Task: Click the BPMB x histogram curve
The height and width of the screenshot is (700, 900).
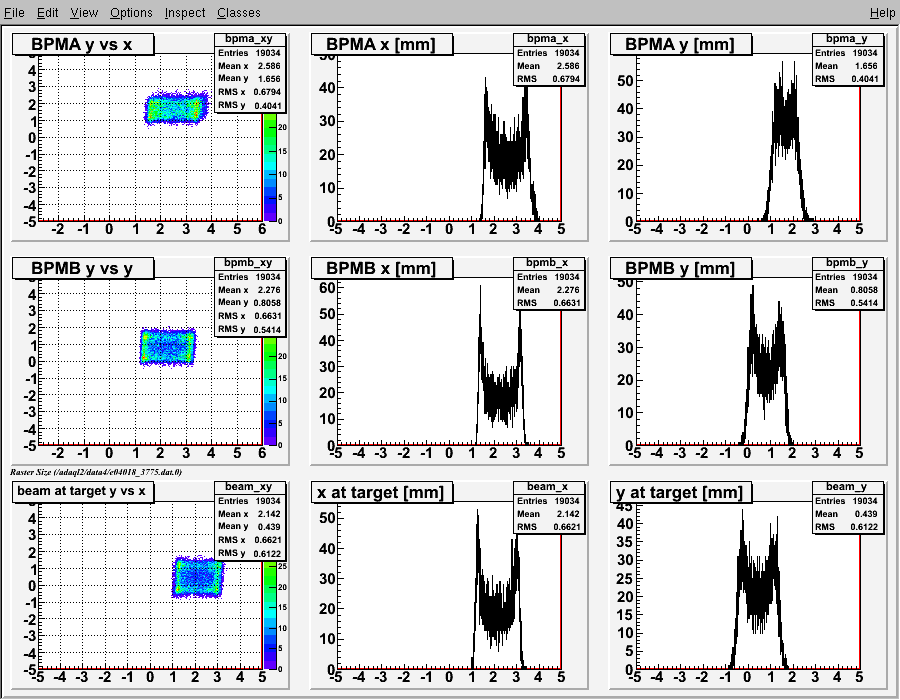Action: click(501, 396)
